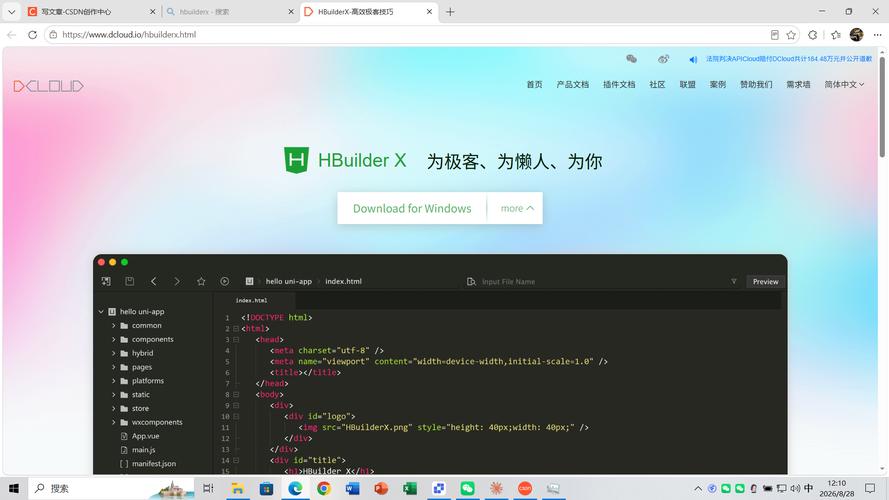Click the DCloud logo

tap(48, 86)
